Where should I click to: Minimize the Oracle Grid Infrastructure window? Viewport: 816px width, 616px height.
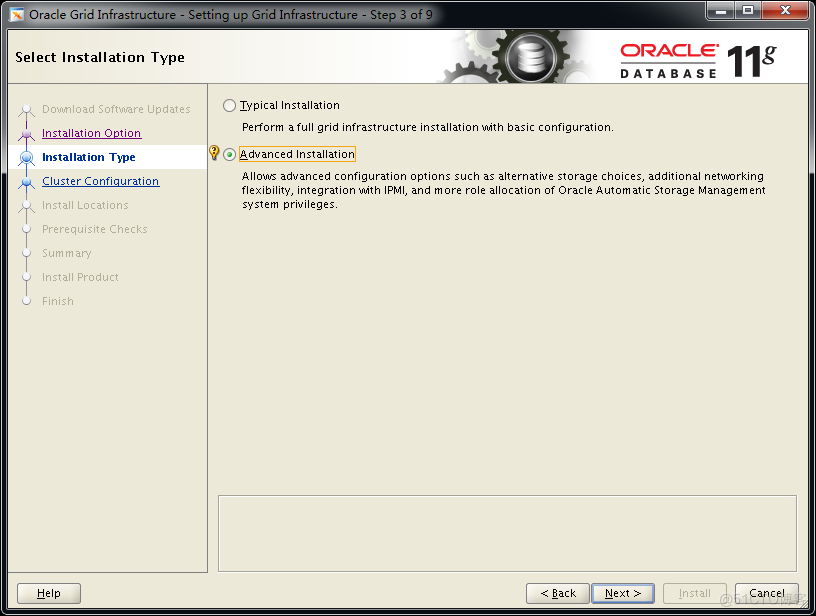tap(721, 10)
